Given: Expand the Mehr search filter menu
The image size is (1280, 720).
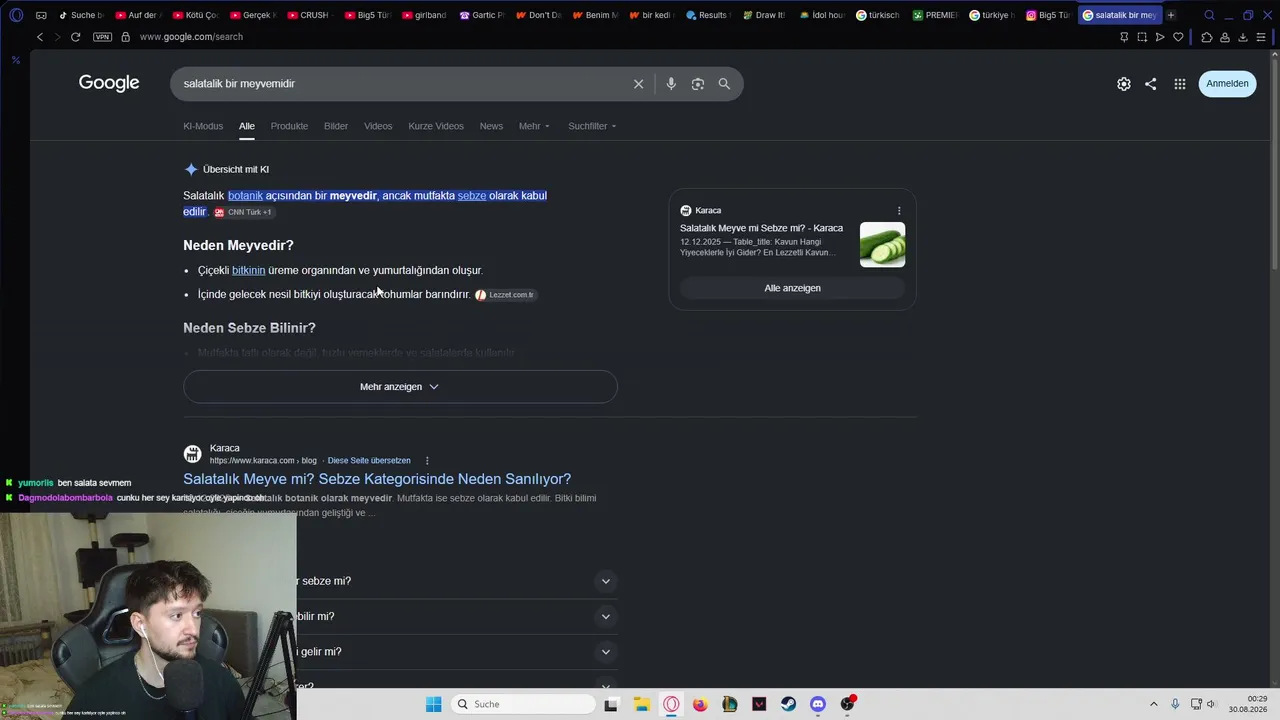Looking at the screenshot, I should [534, 126].
